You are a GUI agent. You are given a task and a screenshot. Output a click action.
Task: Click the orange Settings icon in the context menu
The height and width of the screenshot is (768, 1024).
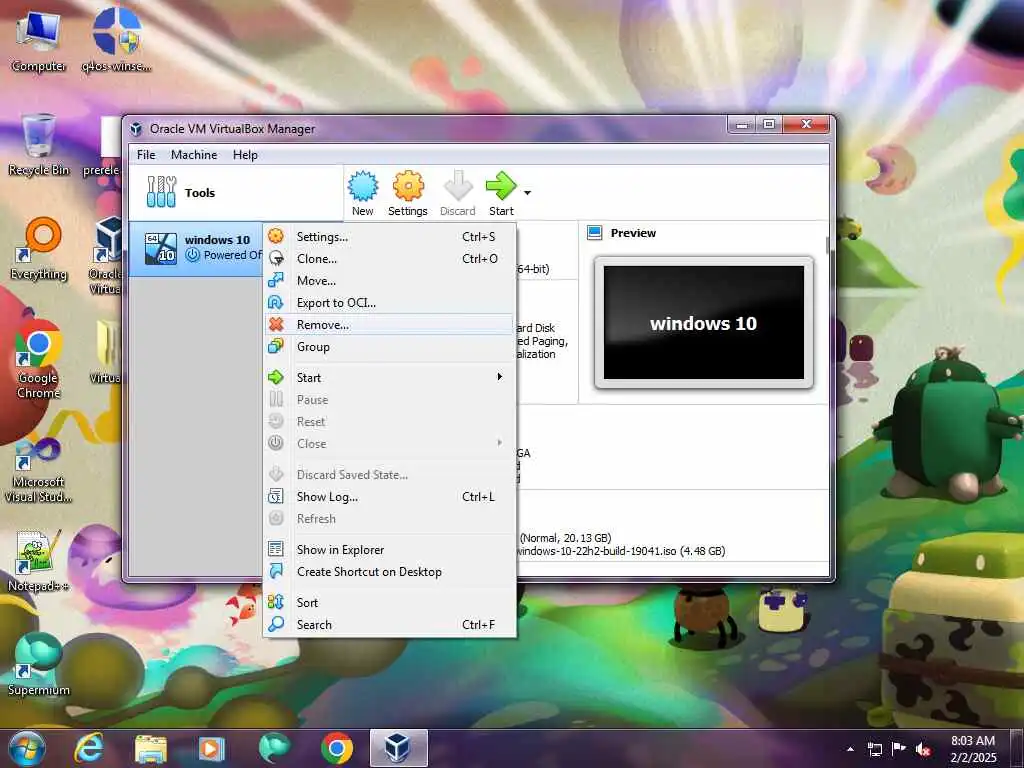(276, 236)
